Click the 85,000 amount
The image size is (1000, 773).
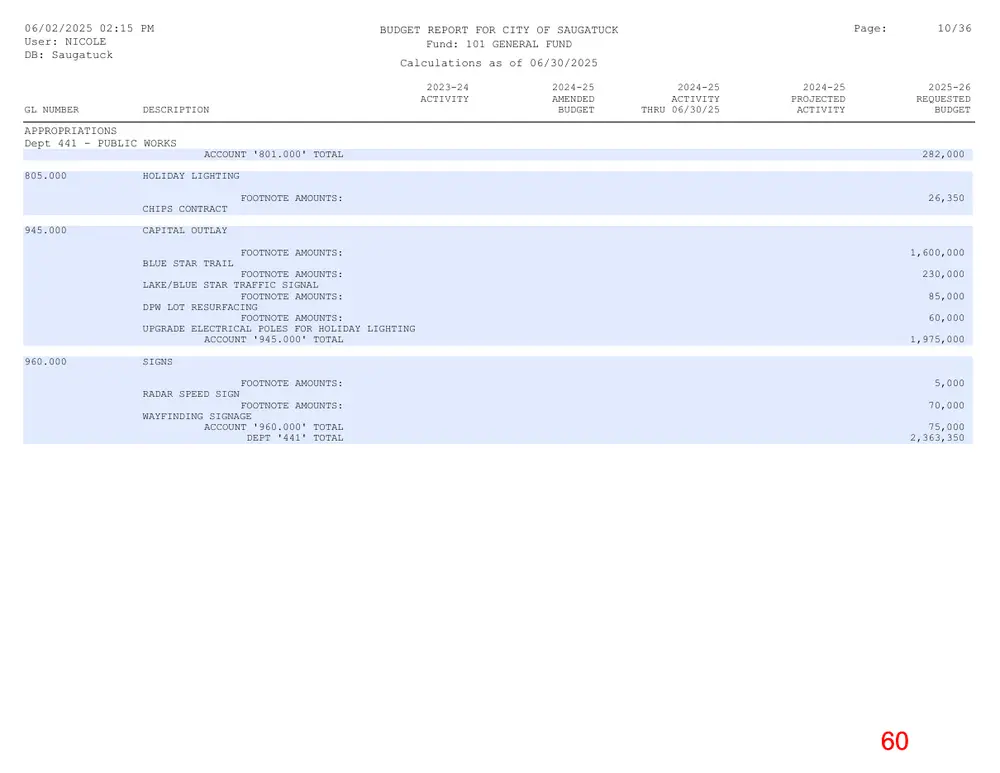(x=946, y=297)
